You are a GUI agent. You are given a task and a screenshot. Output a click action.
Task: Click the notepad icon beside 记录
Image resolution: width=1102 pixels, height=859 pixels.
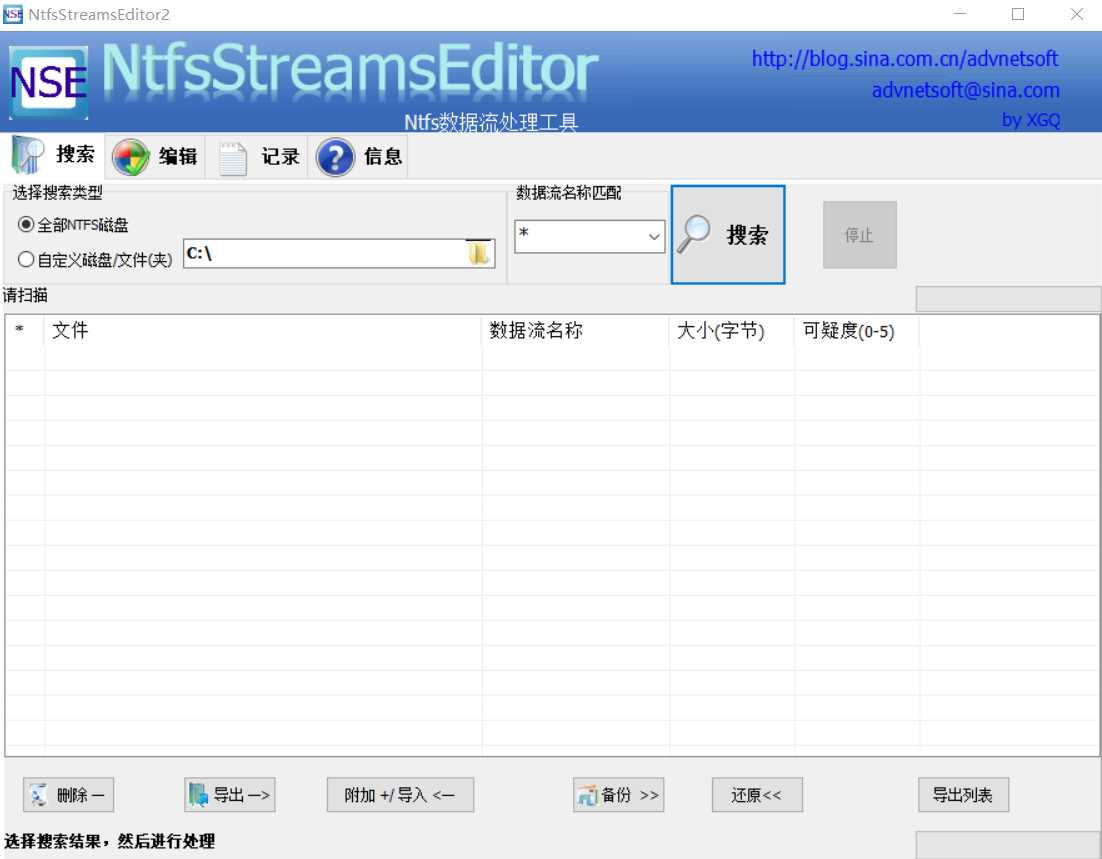coord(233,158)
